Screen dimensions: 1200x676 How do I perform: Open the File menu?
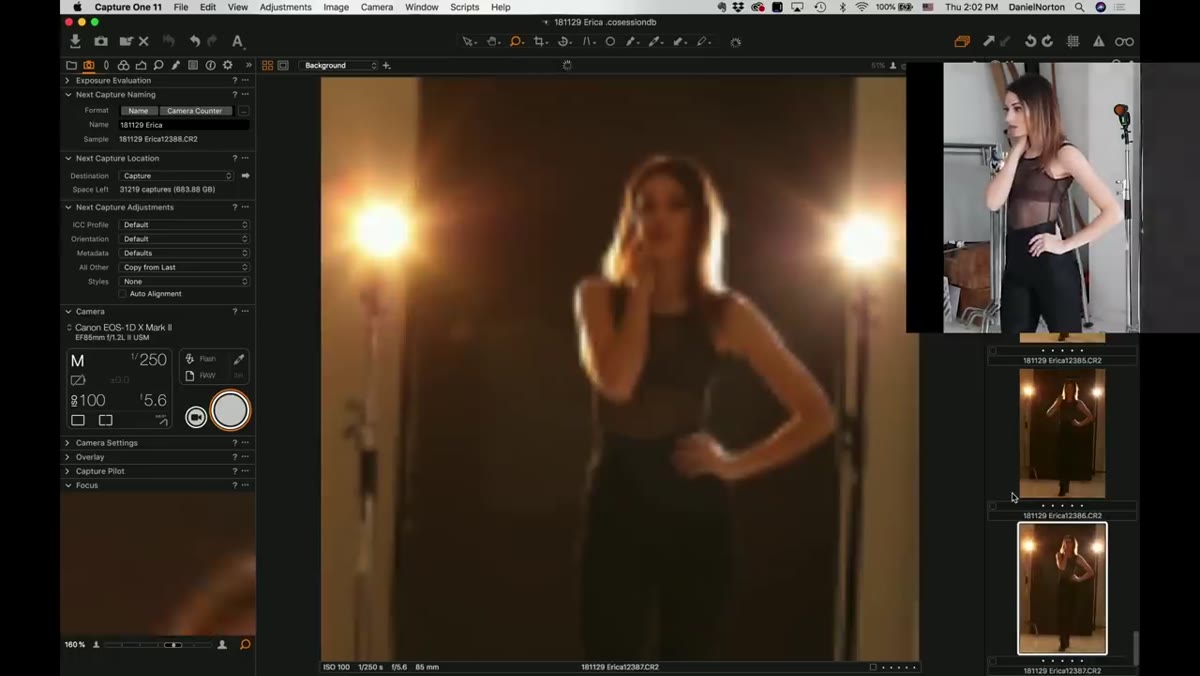point(181,7)
